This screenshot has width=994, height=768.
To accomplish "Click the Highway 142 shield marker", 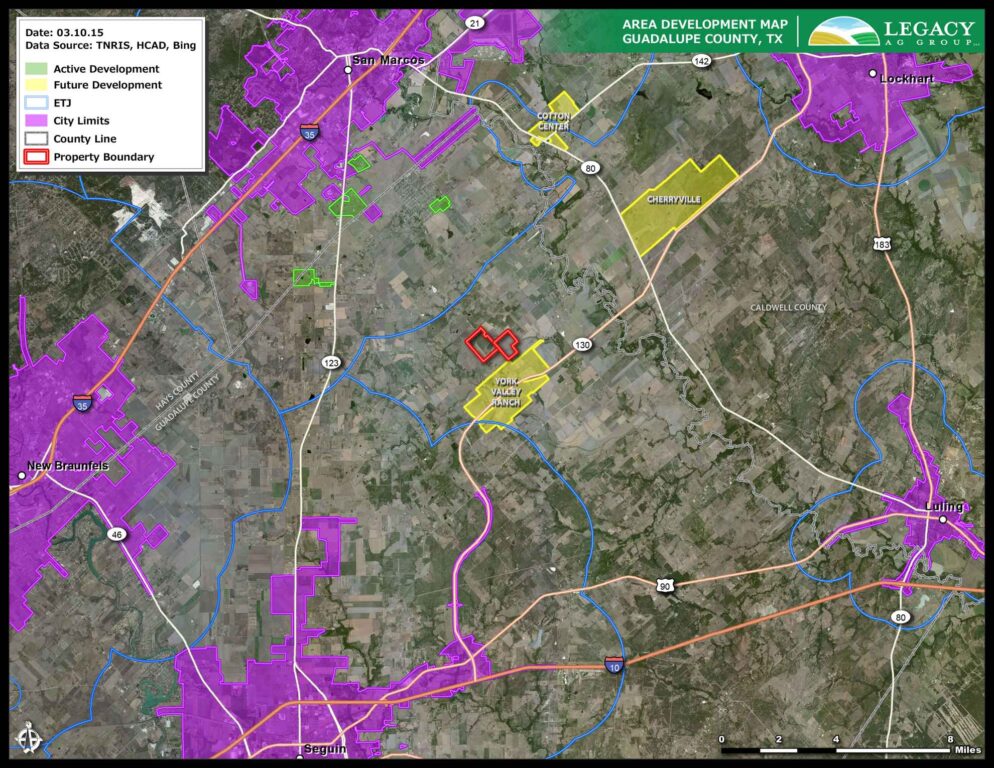I will (701, 61).
